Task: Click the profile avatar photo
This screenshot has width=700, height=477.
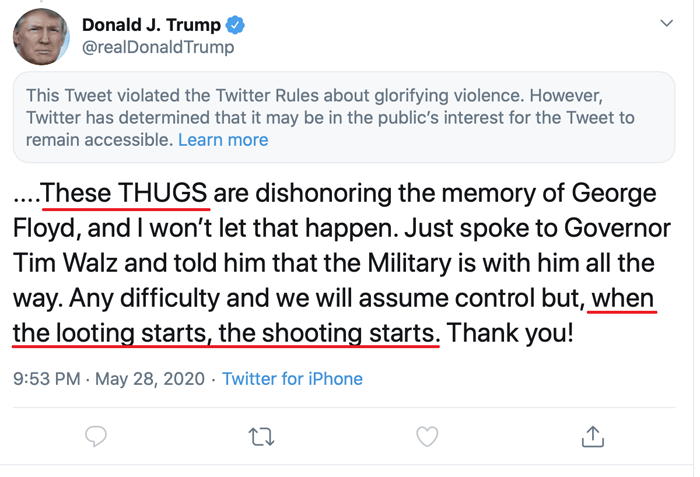Action: coord(41,36)
